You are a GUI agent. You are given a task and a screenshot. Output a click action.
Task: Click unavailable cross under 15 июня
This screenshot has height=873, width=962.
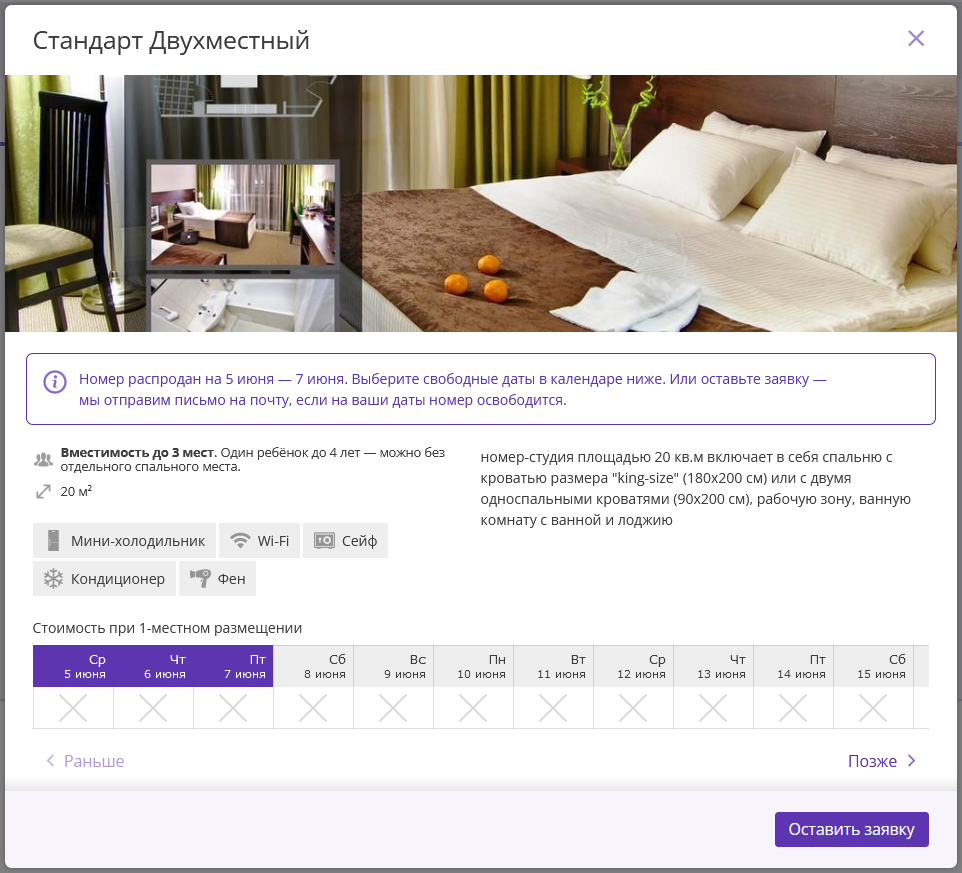point(873,708)
